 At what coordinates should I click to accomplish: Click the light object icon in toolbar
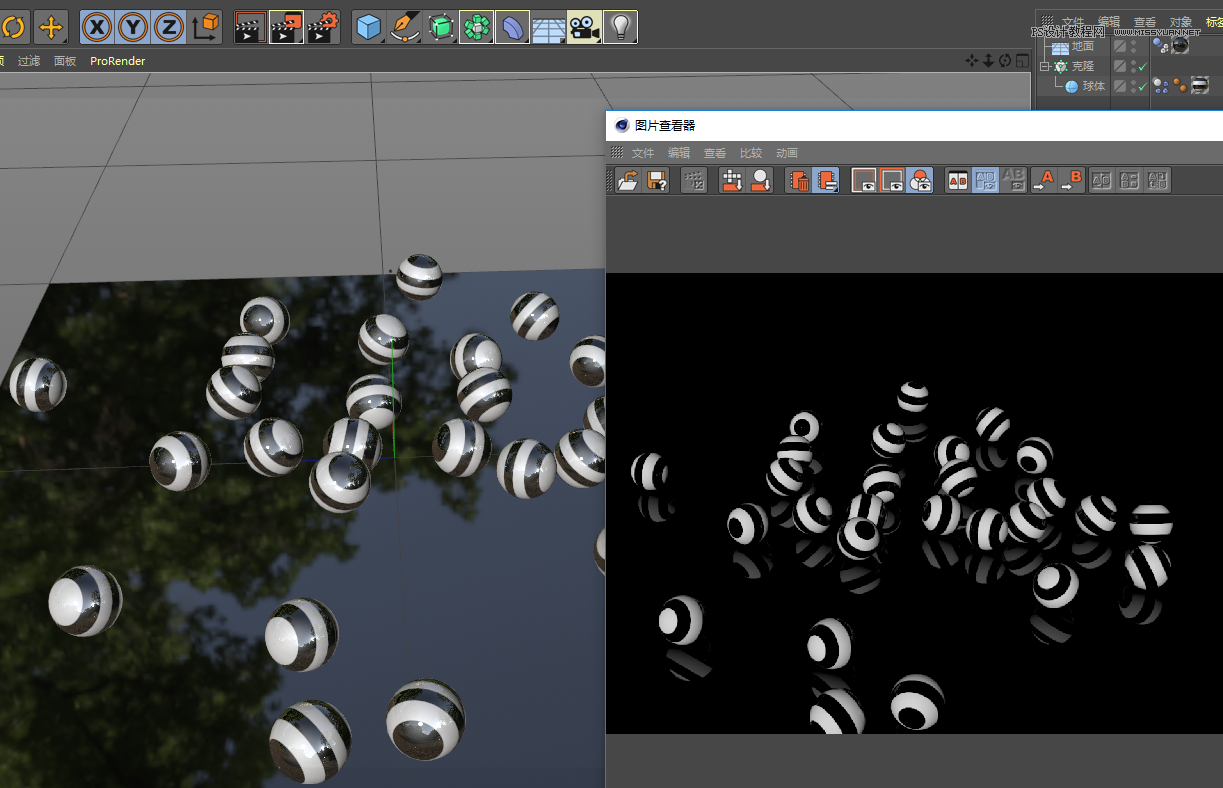(x=619, y=27)
